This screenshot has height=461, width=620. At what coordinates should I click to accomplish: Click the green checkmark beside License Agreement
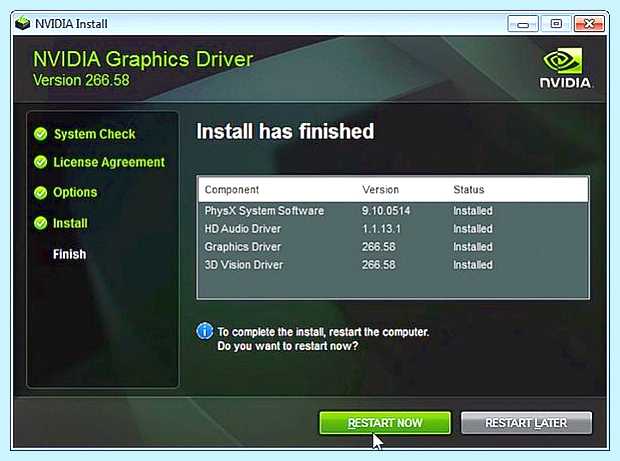[x=40, y=162]
